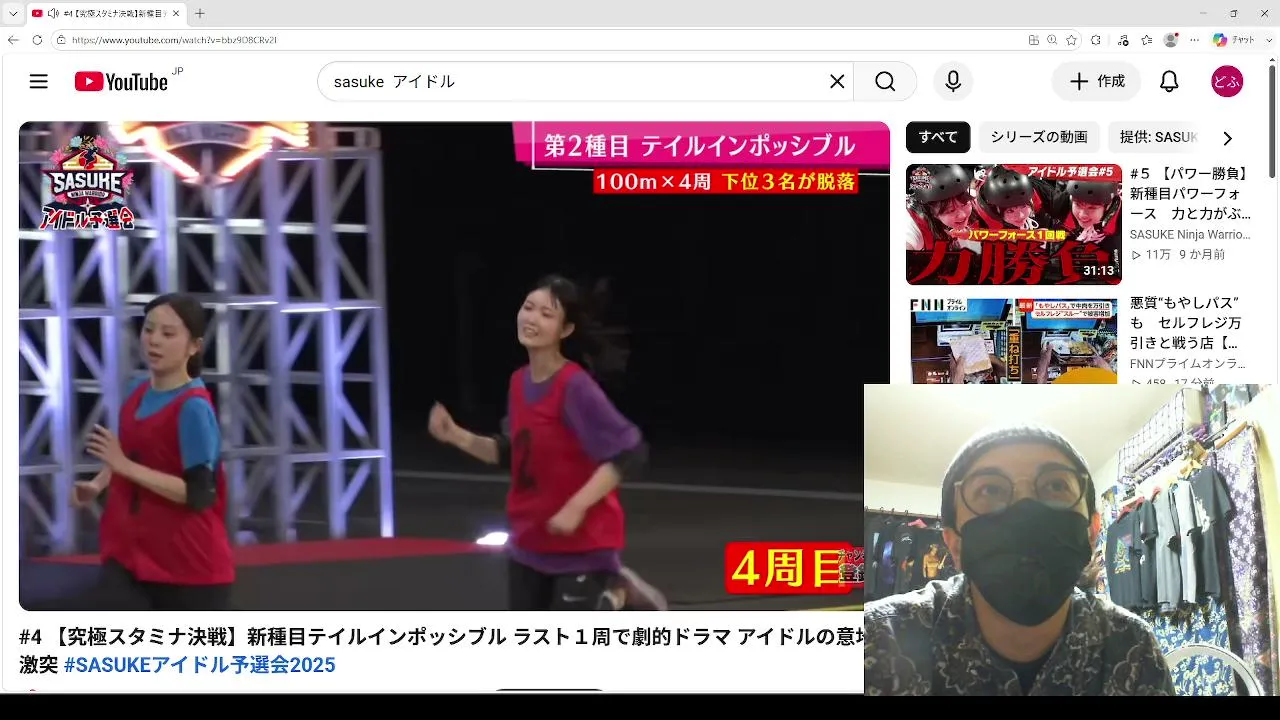Viewport: 1280px width, 720px height.
Task: Open the tab search dropdown arrow
Action: pos(13,13)
